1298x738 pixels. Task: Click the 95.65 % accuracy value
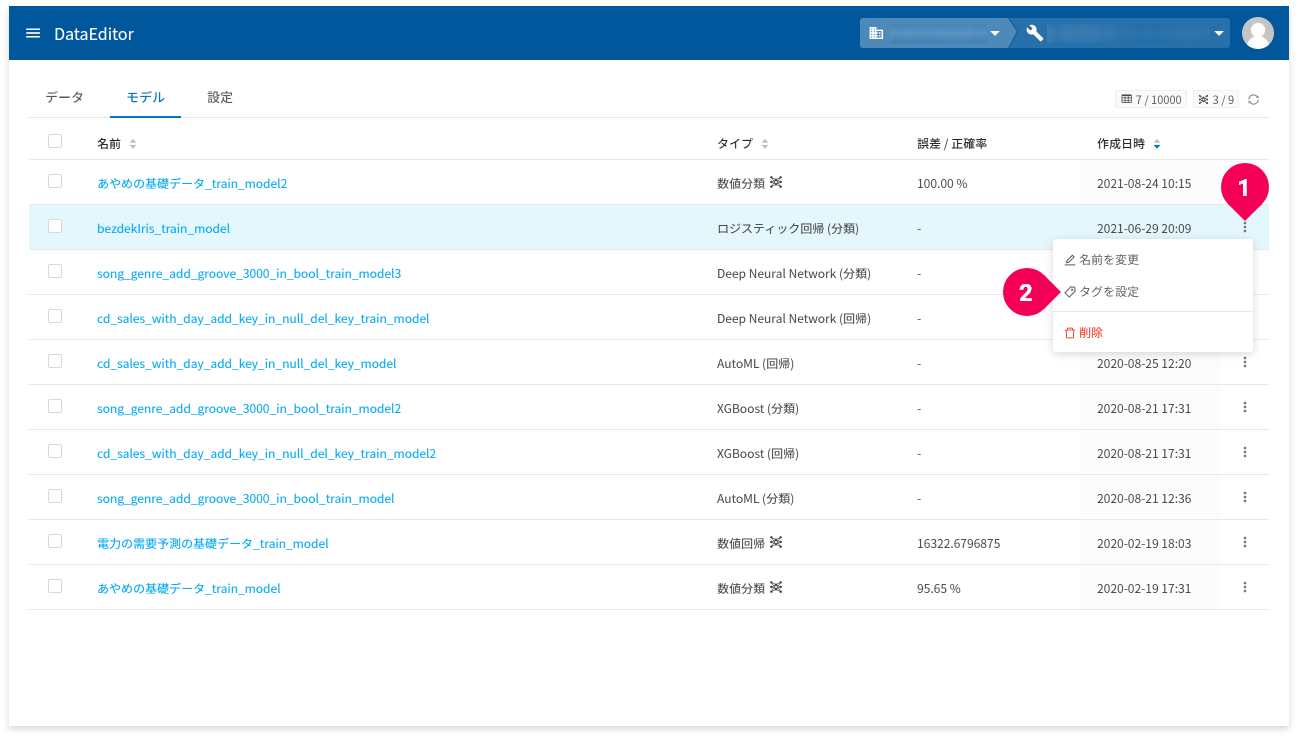point(939,589)
